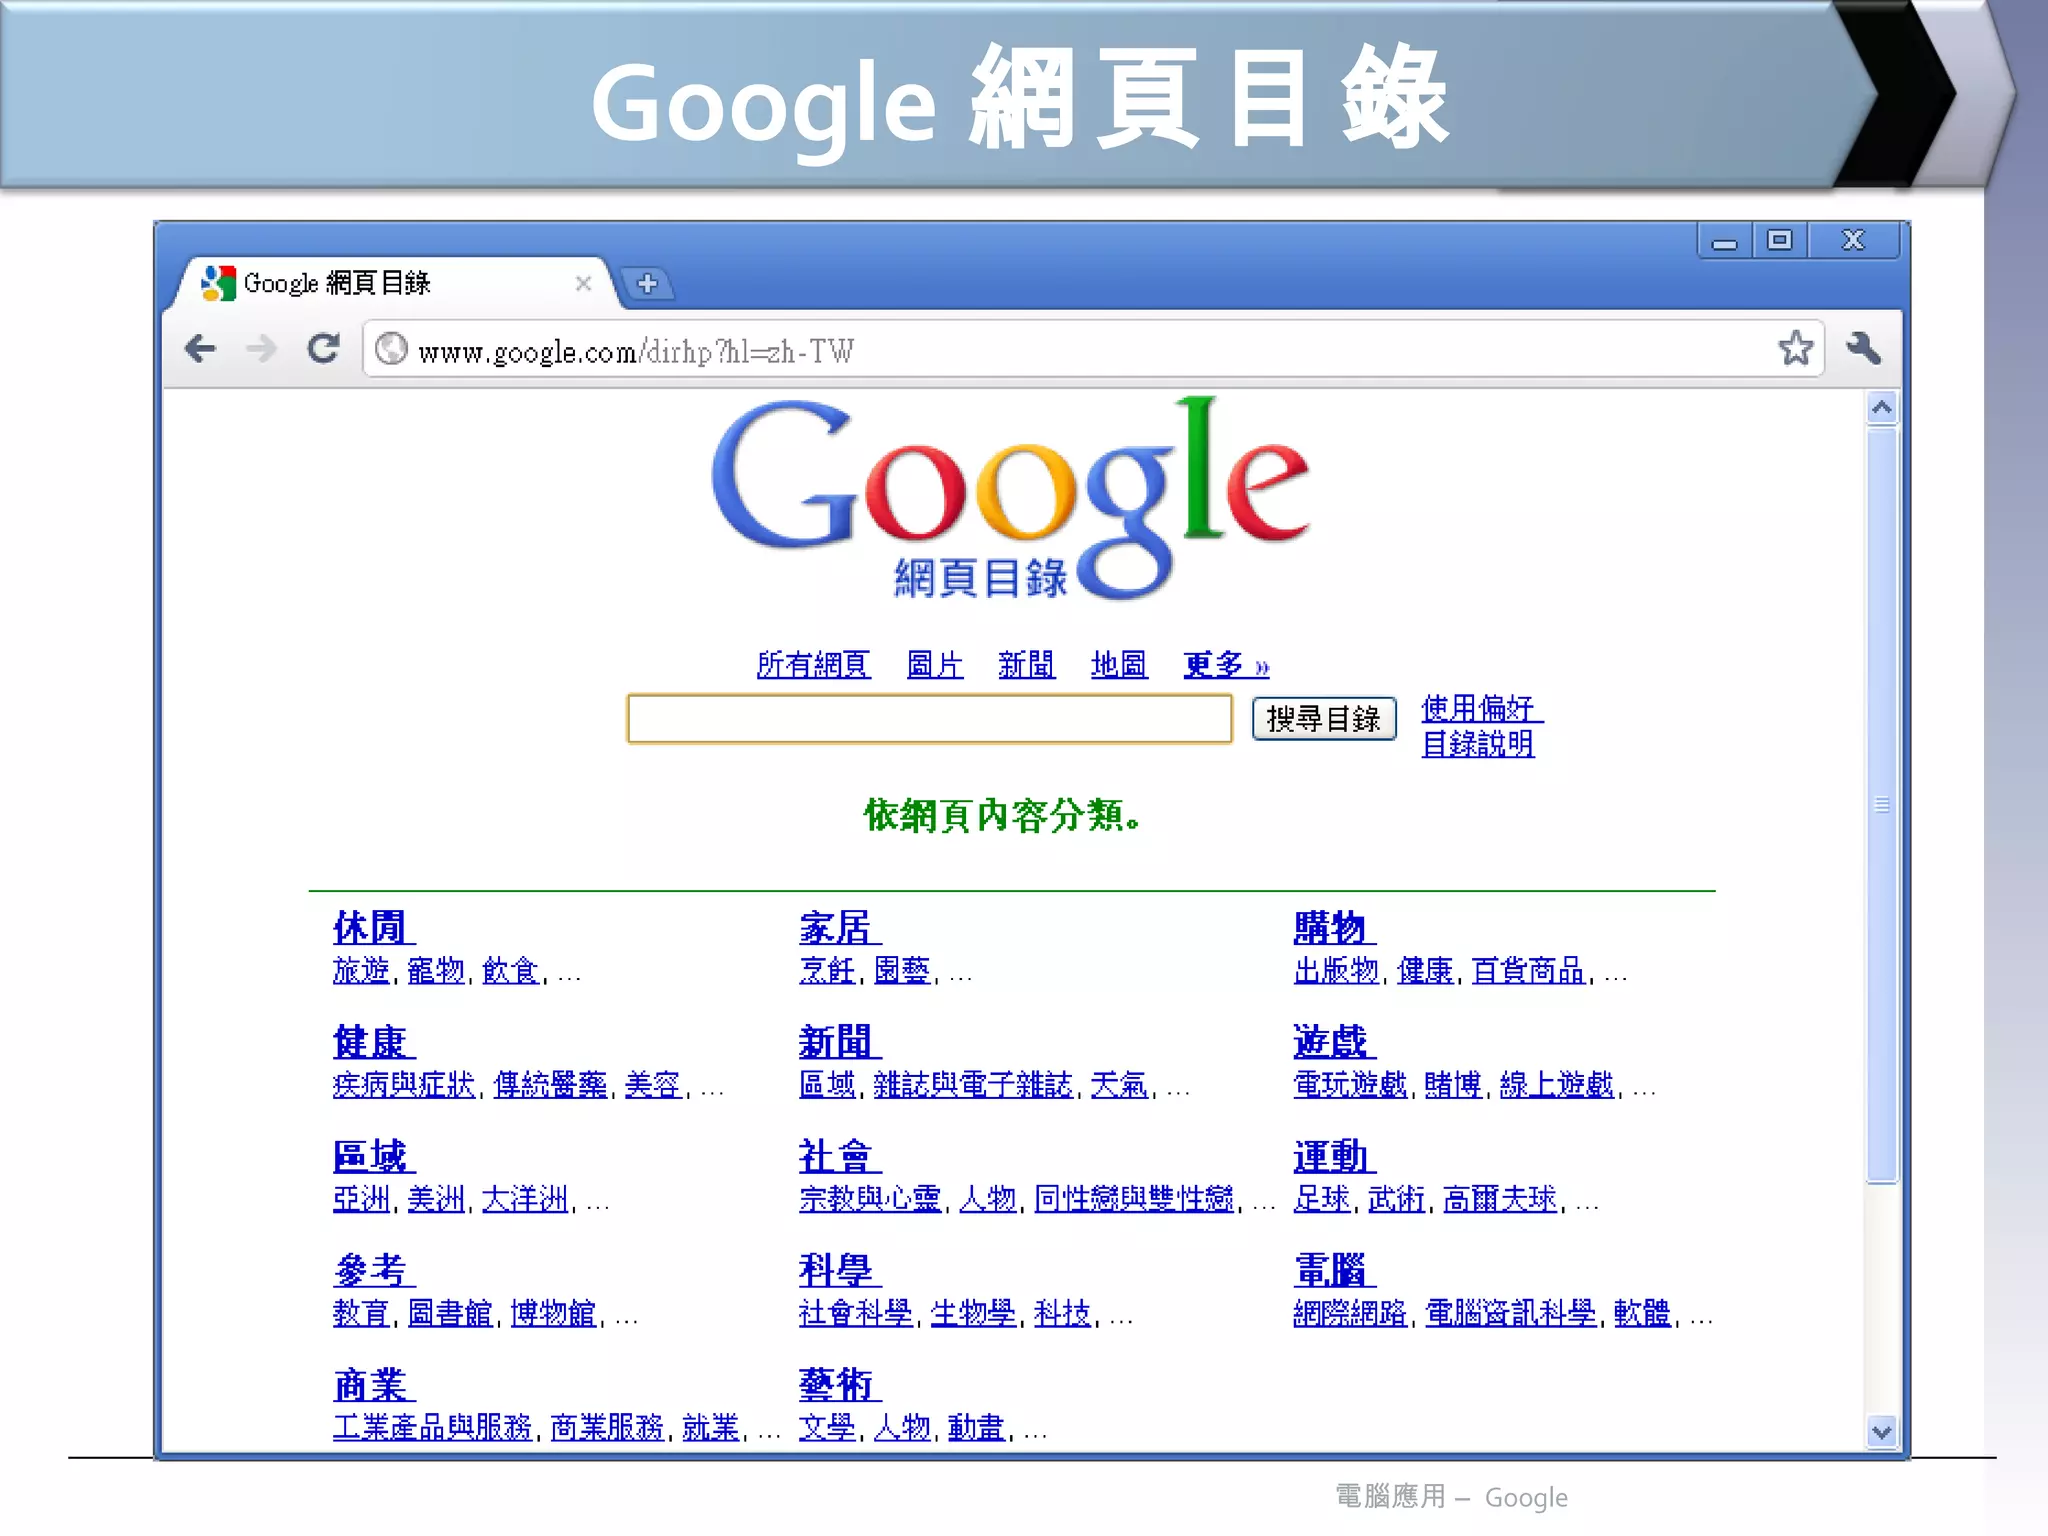The image size is (2048, 1536).
Task: Open the 軟體 subcategory link
Action: (x=1643, y=1312)
